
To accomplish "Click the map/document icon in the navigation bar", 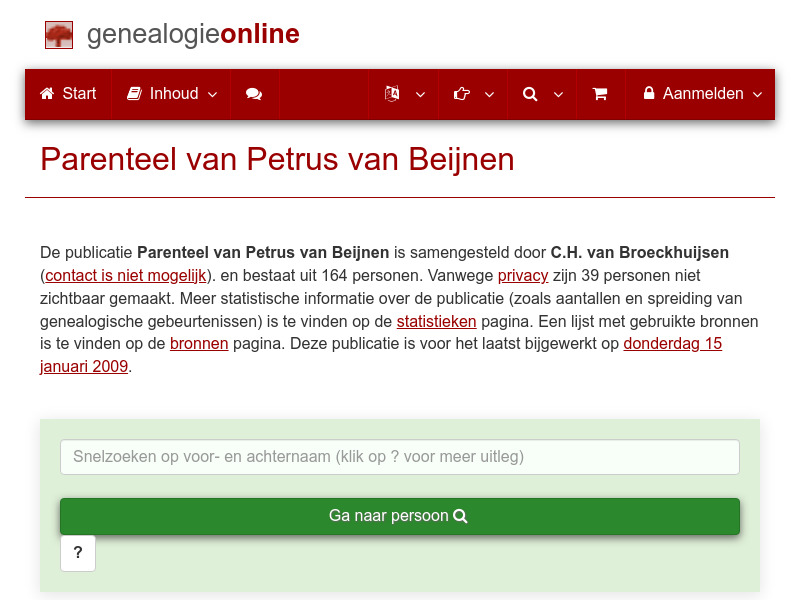I will 392,94.
